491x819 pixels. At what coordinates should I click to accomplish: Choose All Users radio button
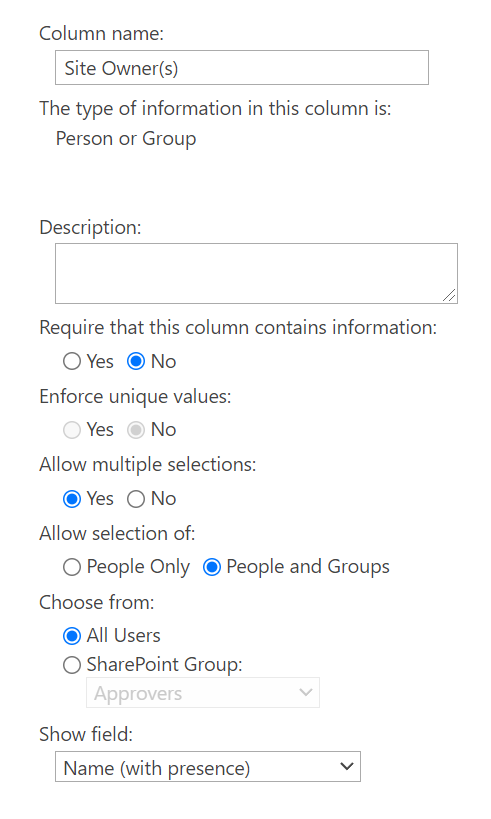click(72, 636)
